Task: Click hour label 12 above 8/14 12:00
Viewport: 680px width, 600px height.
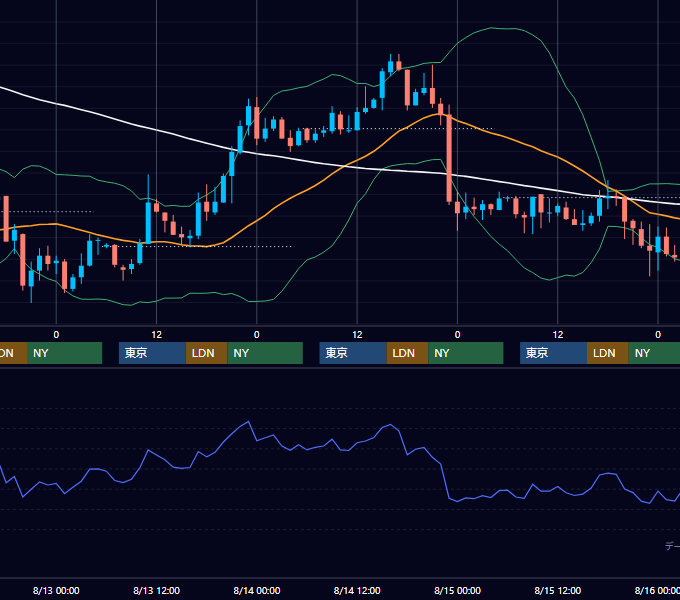Action: point(357,335)
